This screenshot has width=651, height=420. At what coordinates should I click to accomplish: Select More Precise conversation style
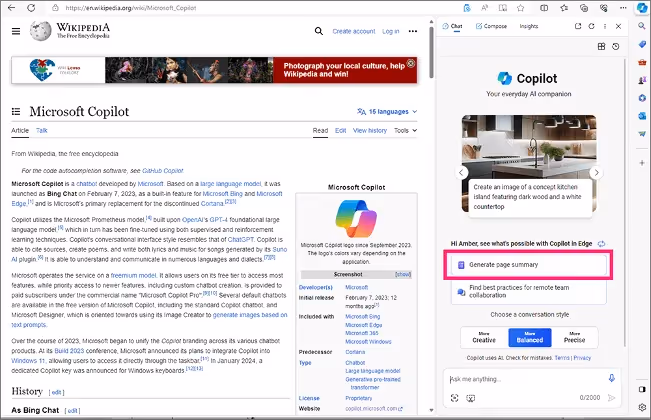pyautogui.click(x=575, y=337)
